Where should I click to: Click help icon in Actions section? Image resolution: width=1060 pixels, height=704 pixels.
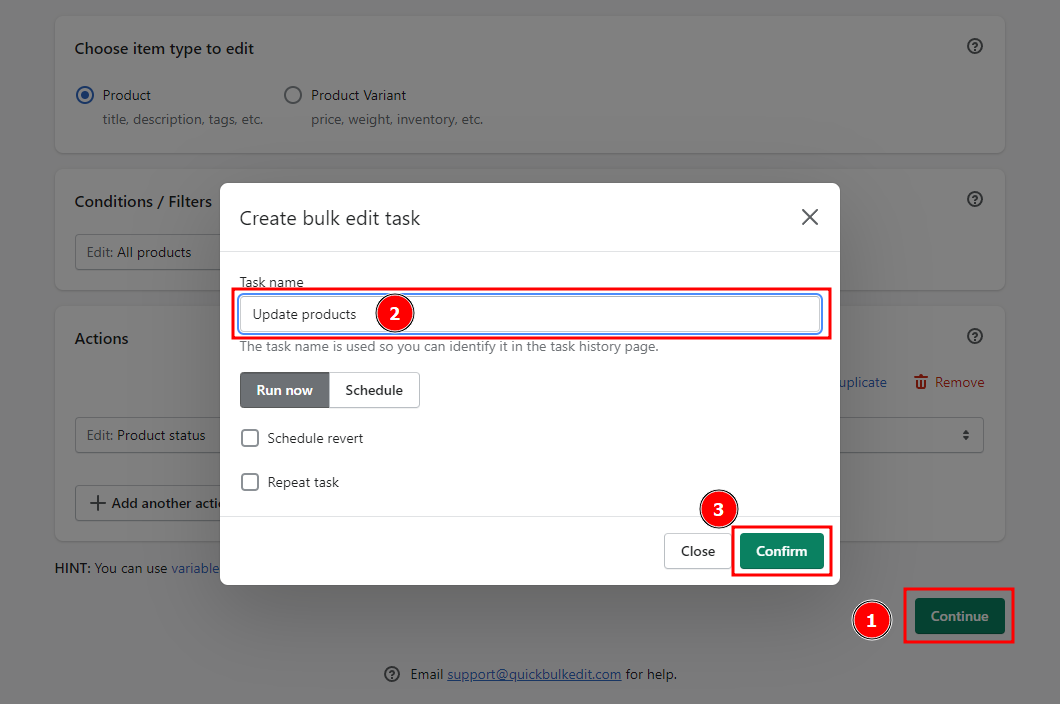tap(975, 337)
